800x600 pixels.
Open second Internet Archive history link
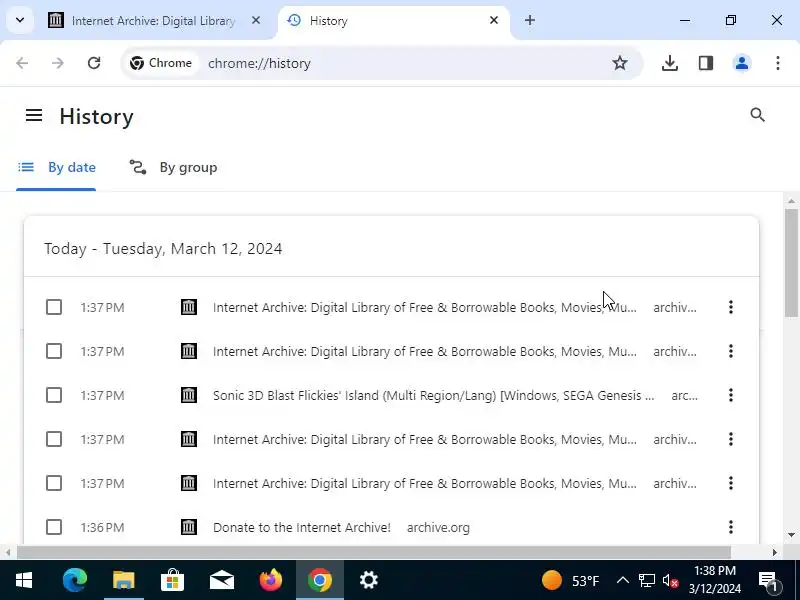(424, 352)
